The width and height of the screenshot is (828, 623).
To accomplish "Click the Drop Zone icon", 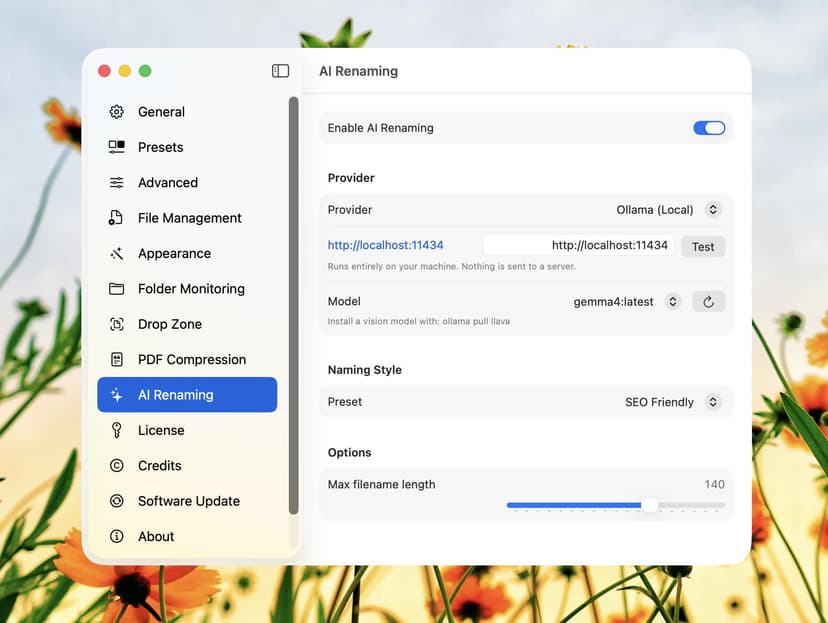I will [x=117, y=324].
